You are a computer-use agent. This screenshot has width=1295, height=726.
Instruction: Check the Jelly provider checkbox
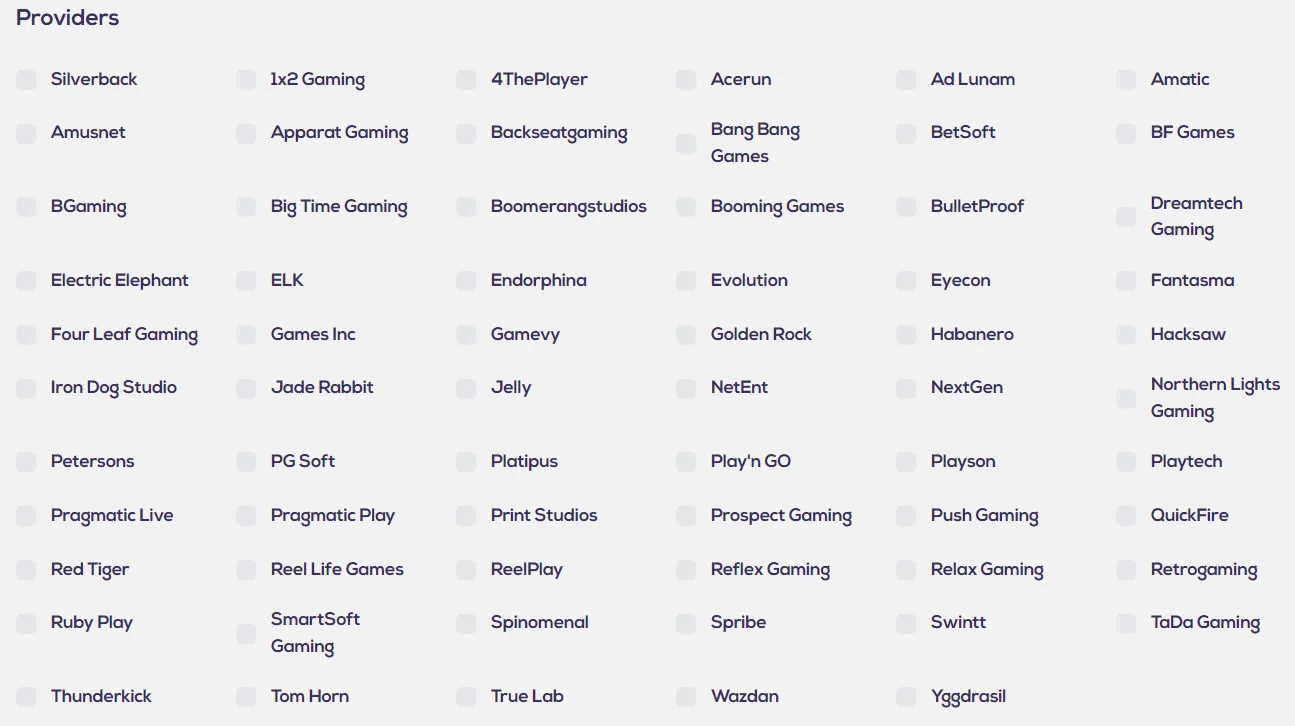pyautogui.click(x=466, y=388)
